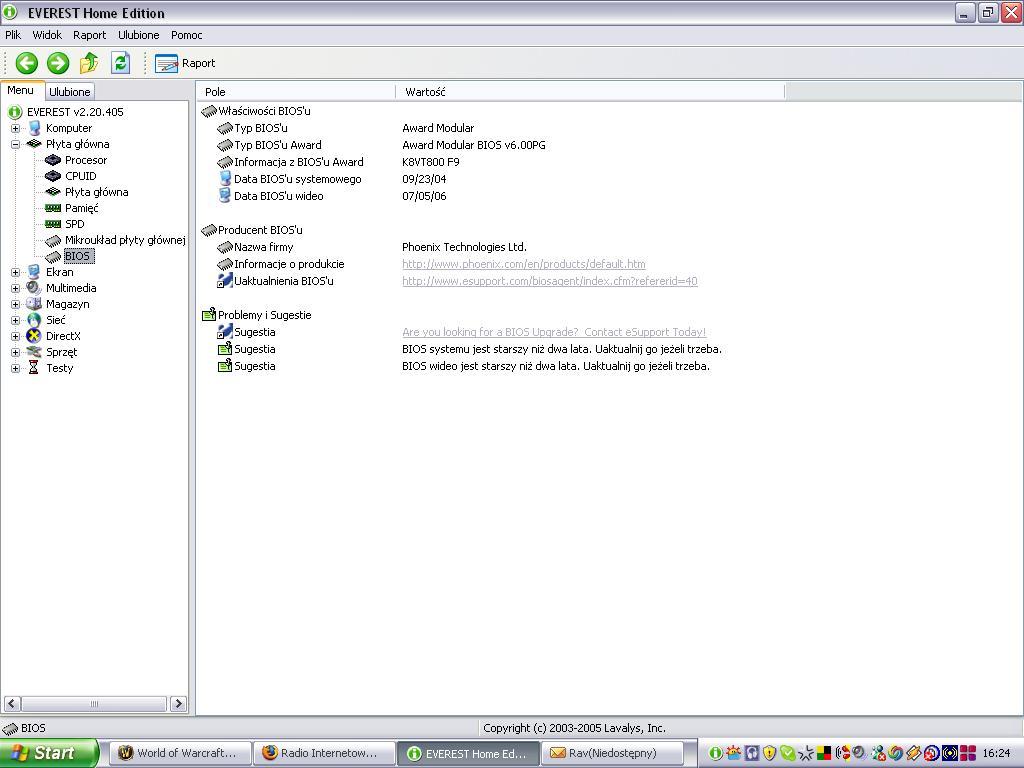Screen dimensions: 1024x768
Task: Select the EVEREST v2.20.405 root node
Action: point(75,112)
